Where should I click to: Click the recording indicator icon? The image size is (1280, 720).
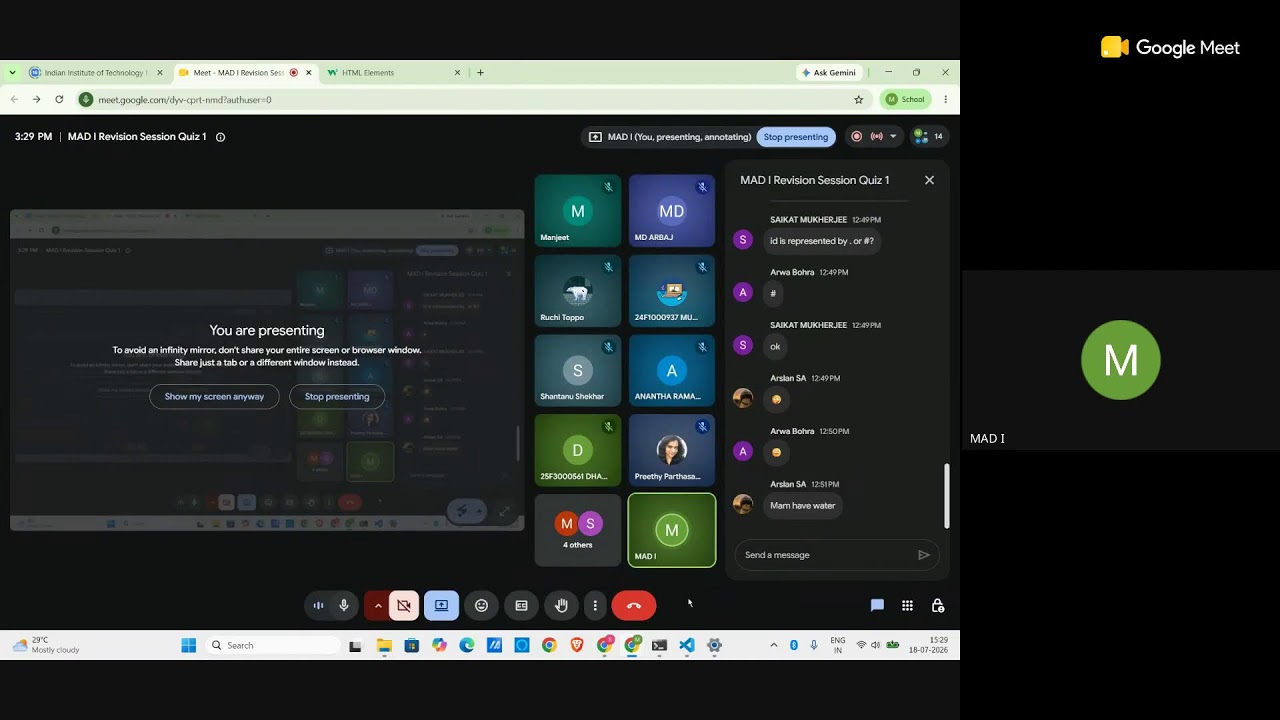857,136
